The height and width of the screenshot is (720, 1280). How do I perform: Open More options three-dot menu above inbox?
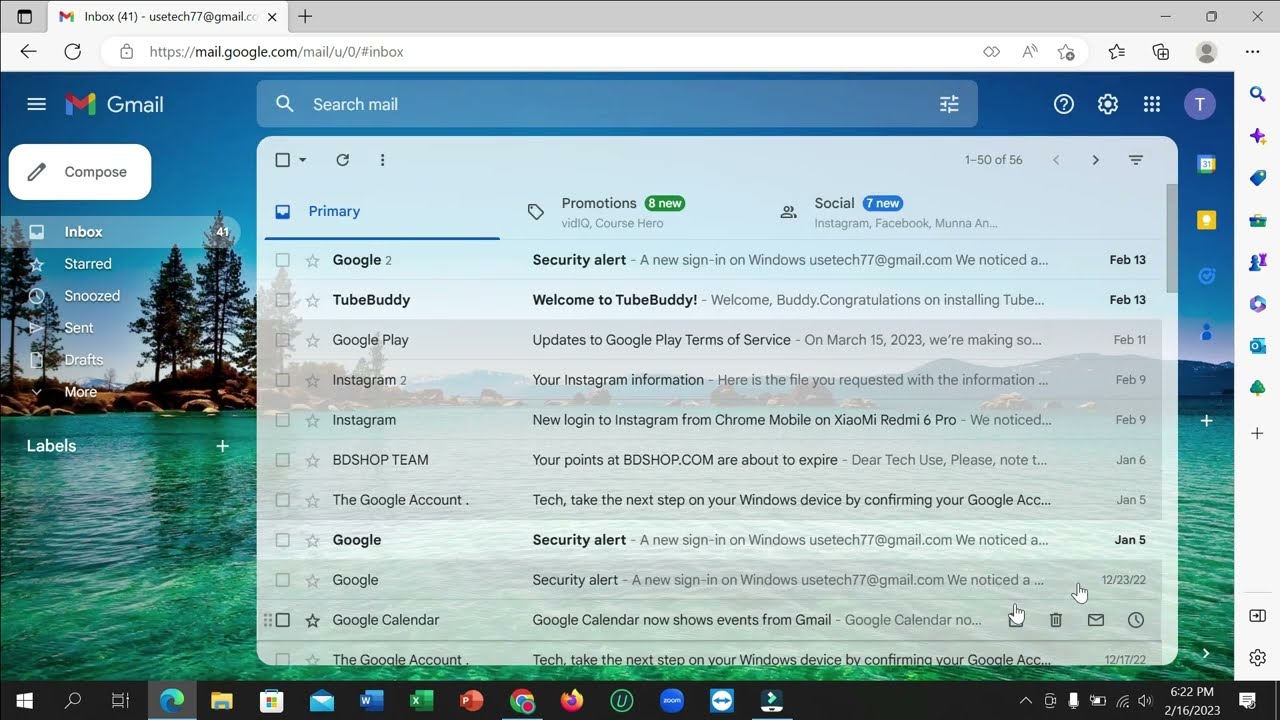pyautogui.click(x=382, y=160)
